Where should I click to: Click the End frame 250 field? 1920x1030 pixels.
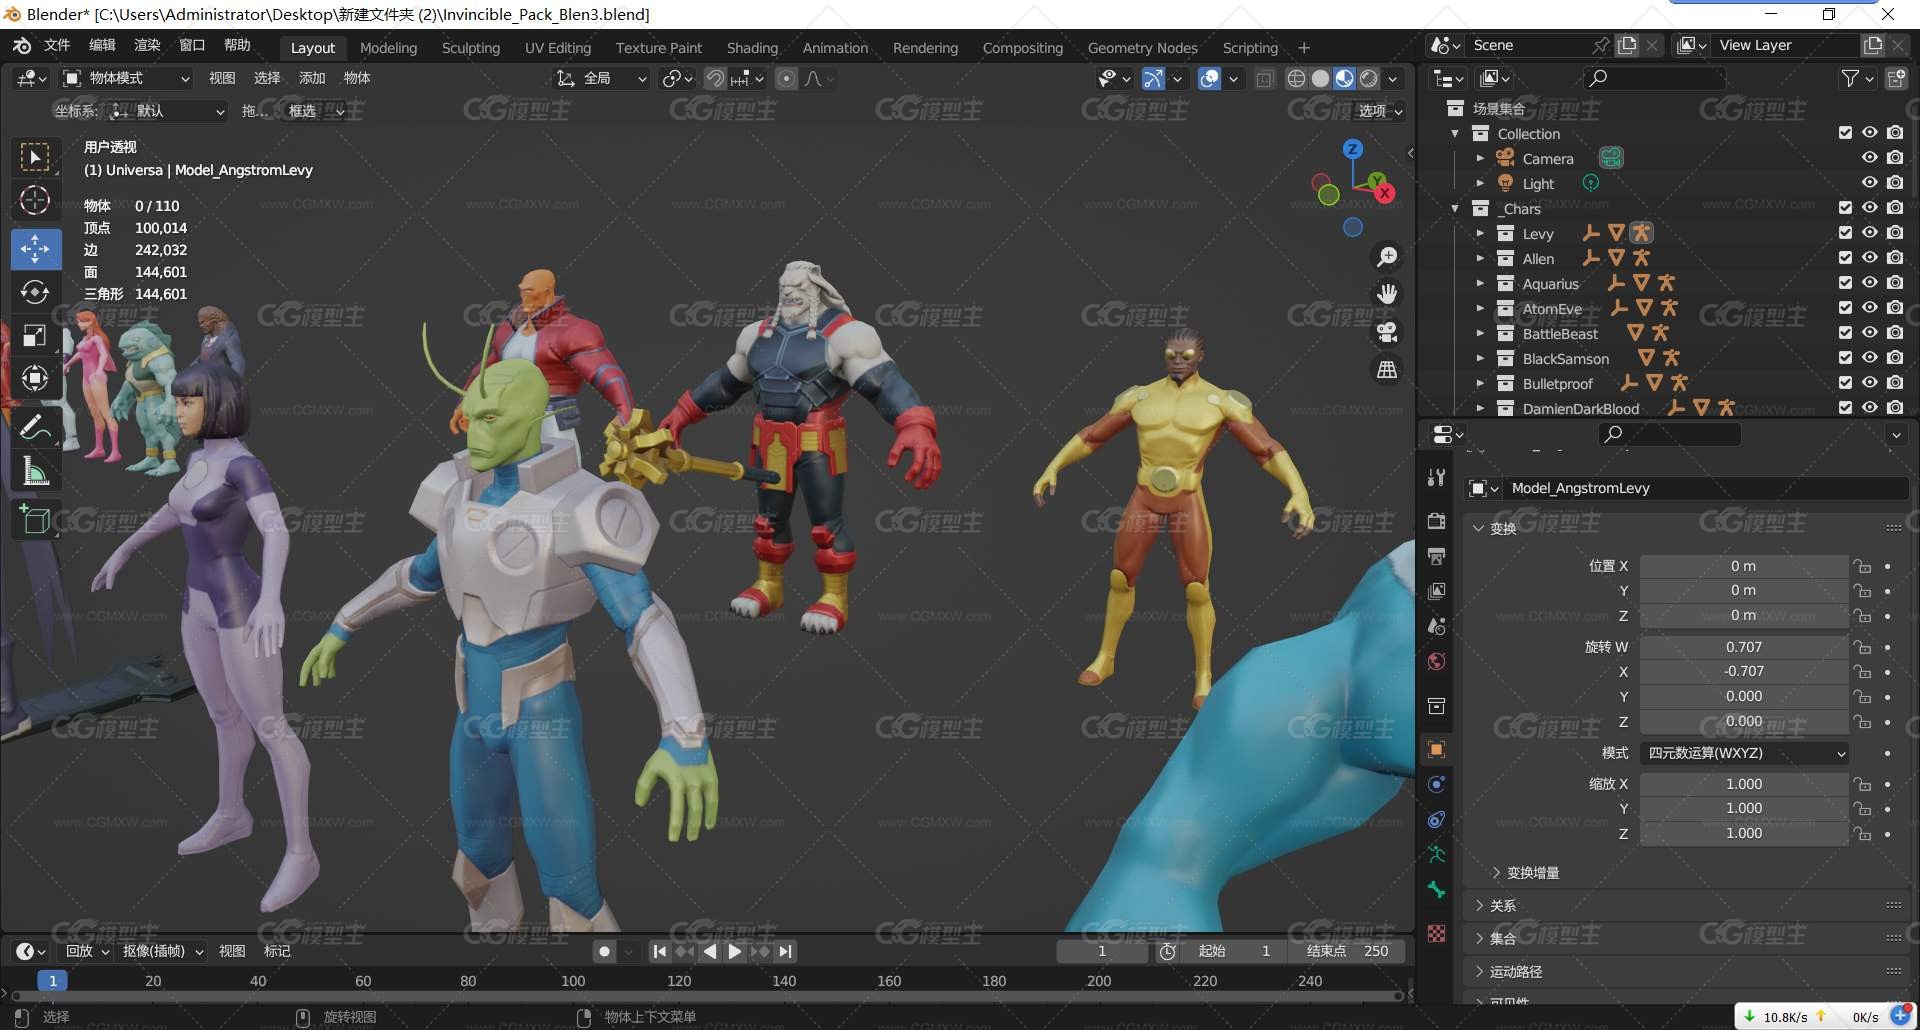(x=1347, y=951)
